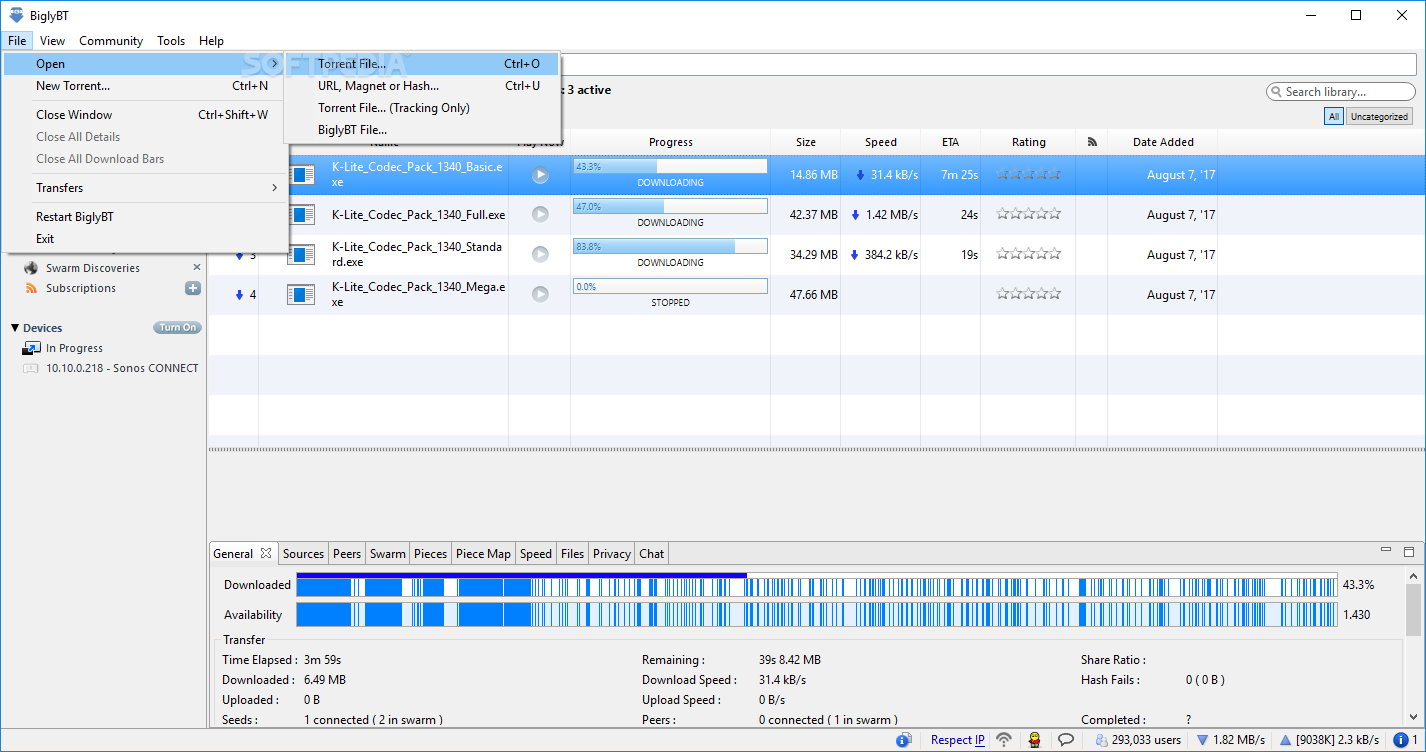Minimize the details panel
Viewport: 1426px width, 752px height.
coord(1385,551)
